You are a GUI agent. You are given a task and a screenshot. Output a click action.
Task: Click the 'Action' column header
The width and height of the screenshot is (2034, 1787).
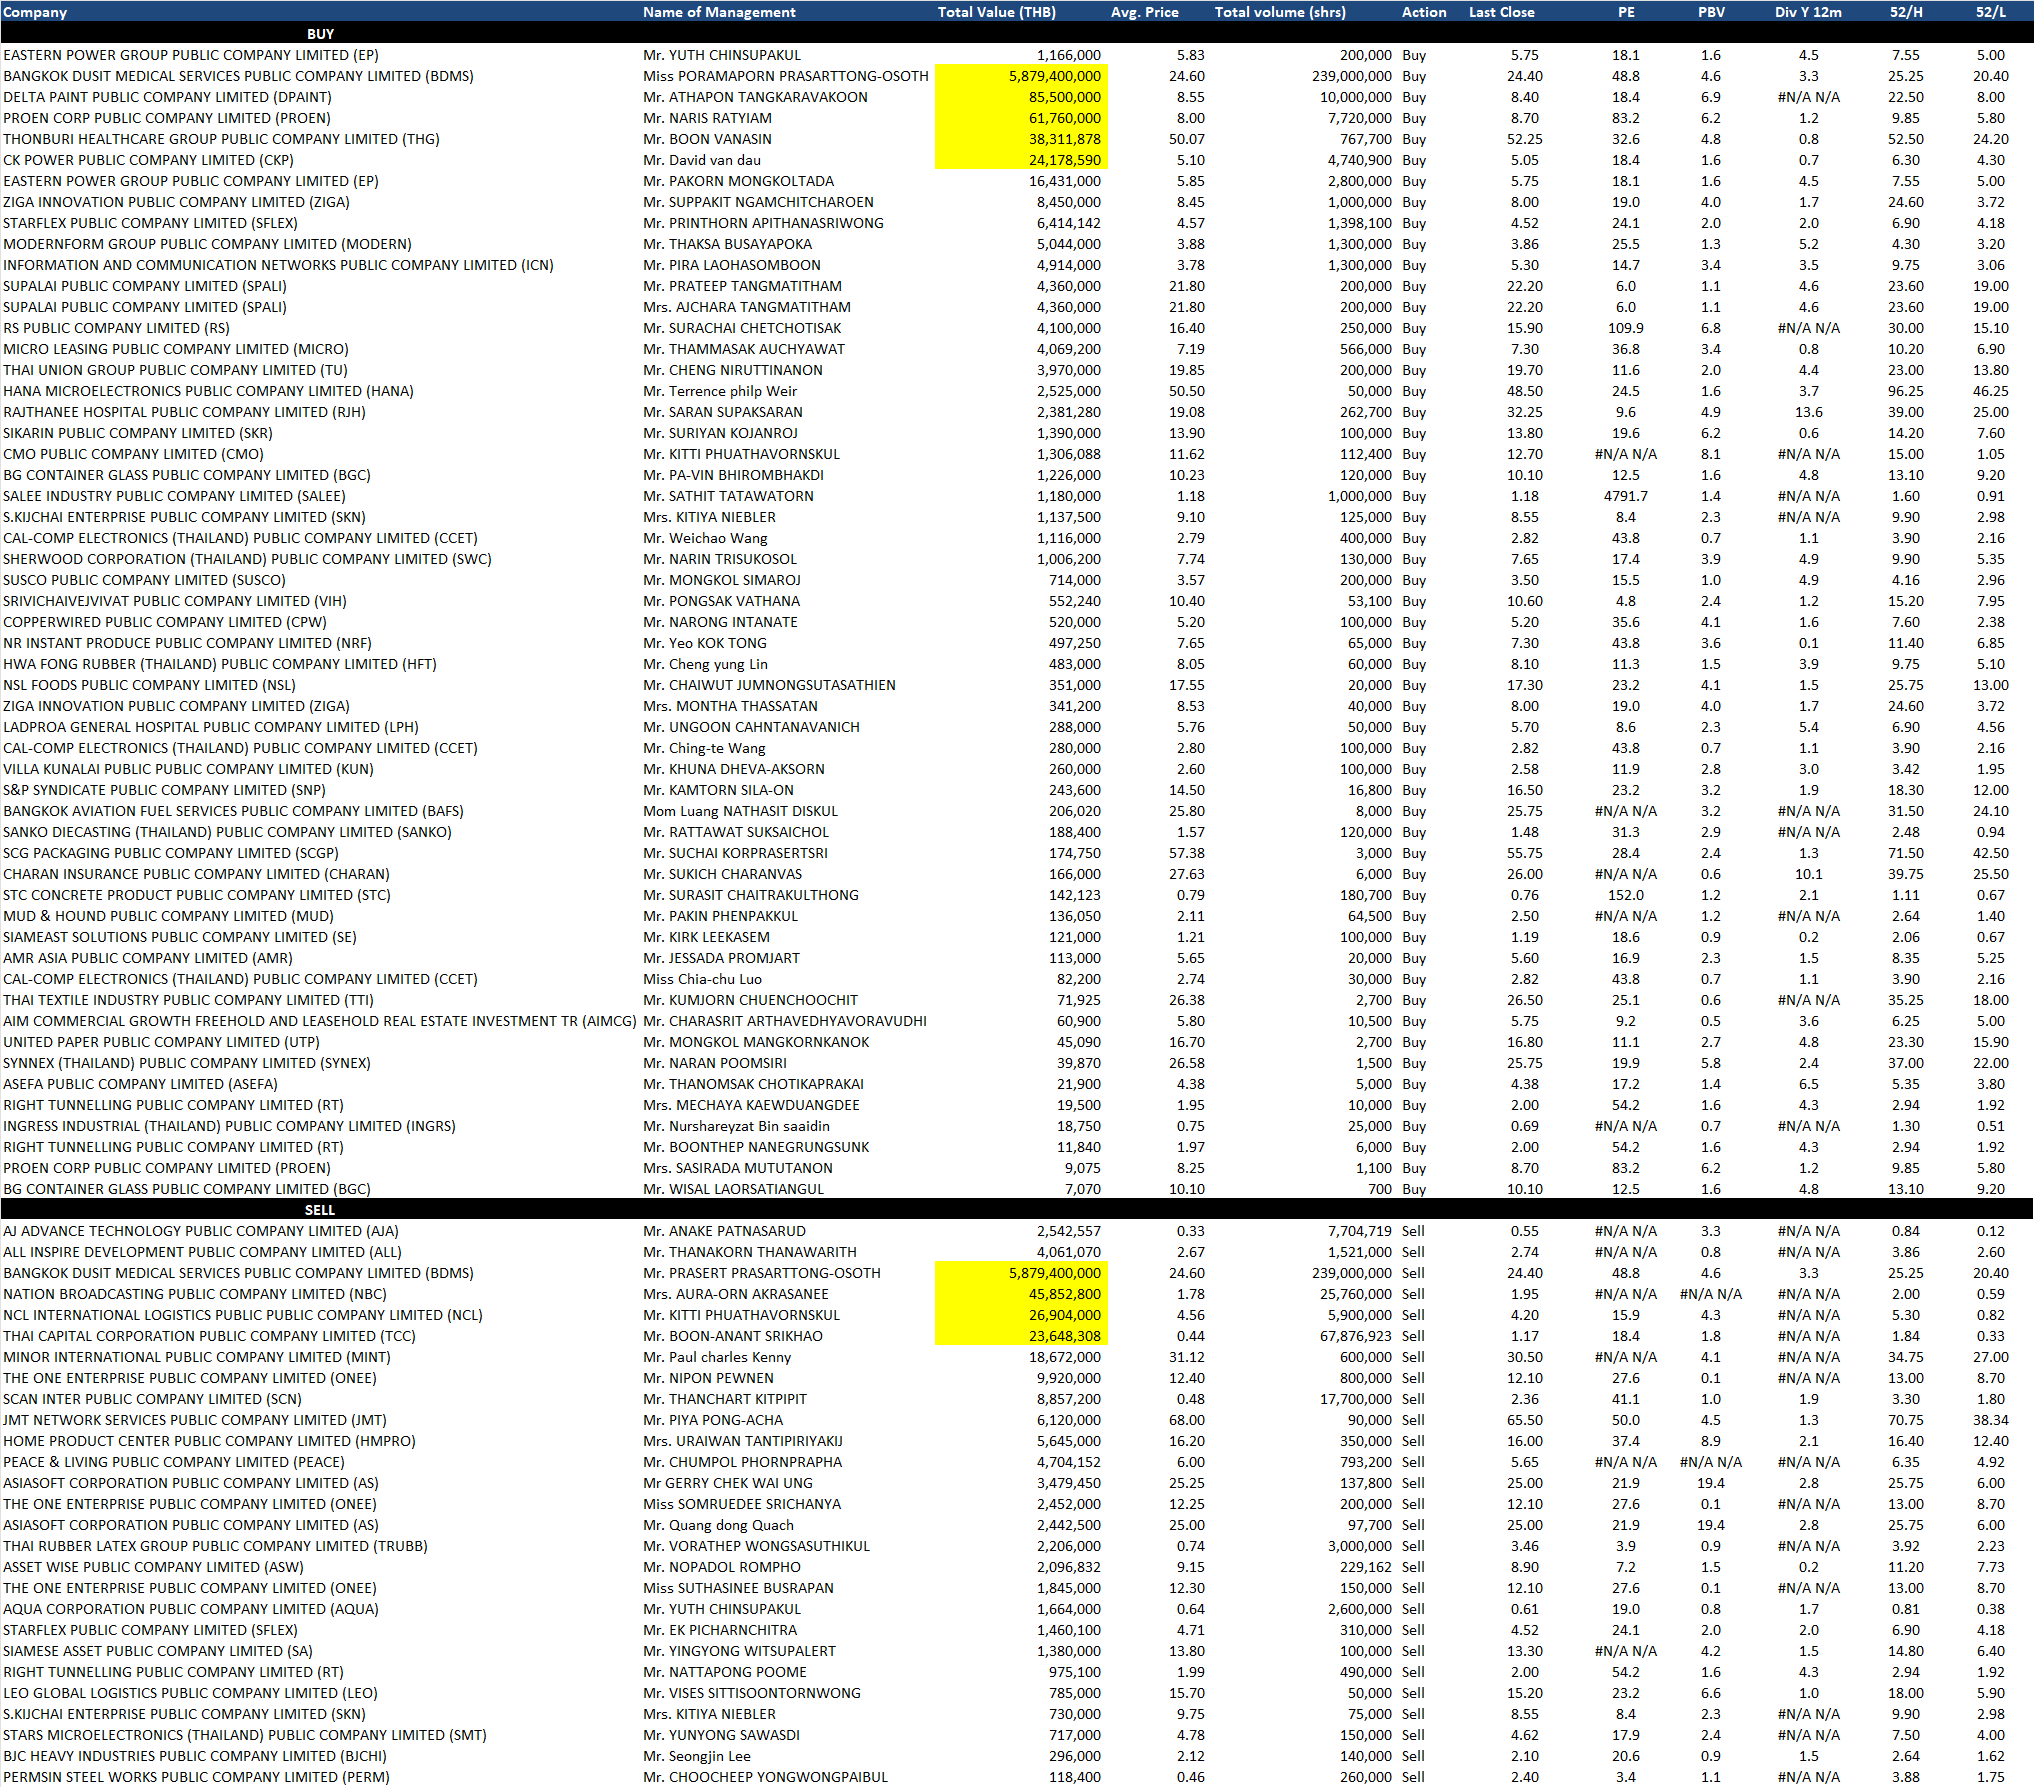pyautogui.click(x=1424, y=12)
